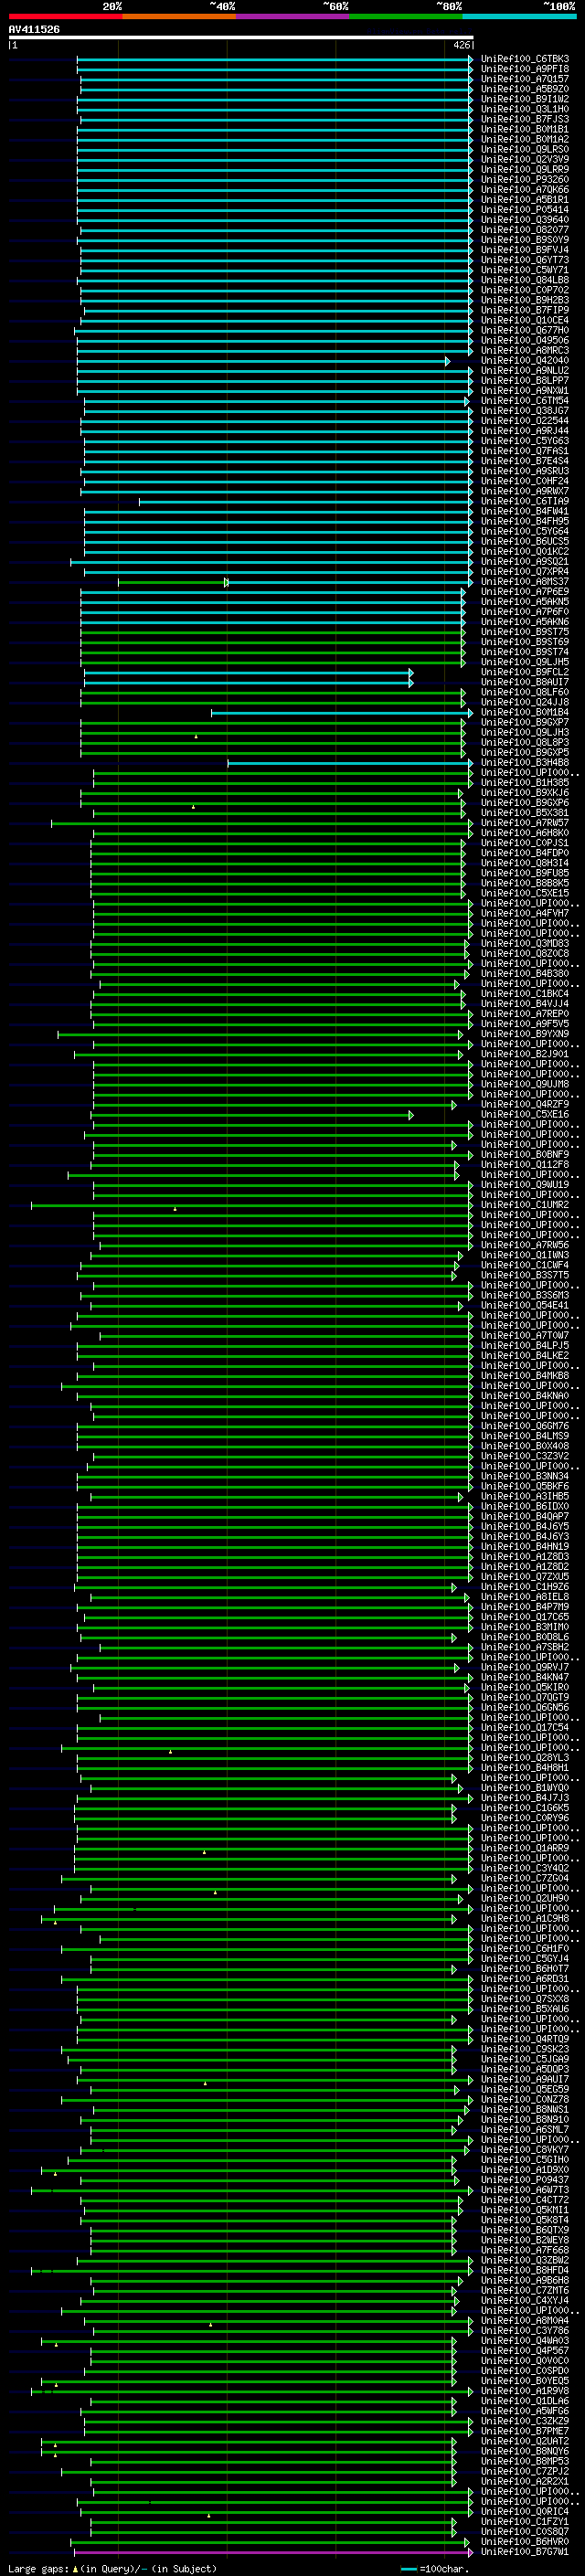Click hit UniRef100_B0M1B1
This screenshot has height=2576, width=585.
[525, 129]
